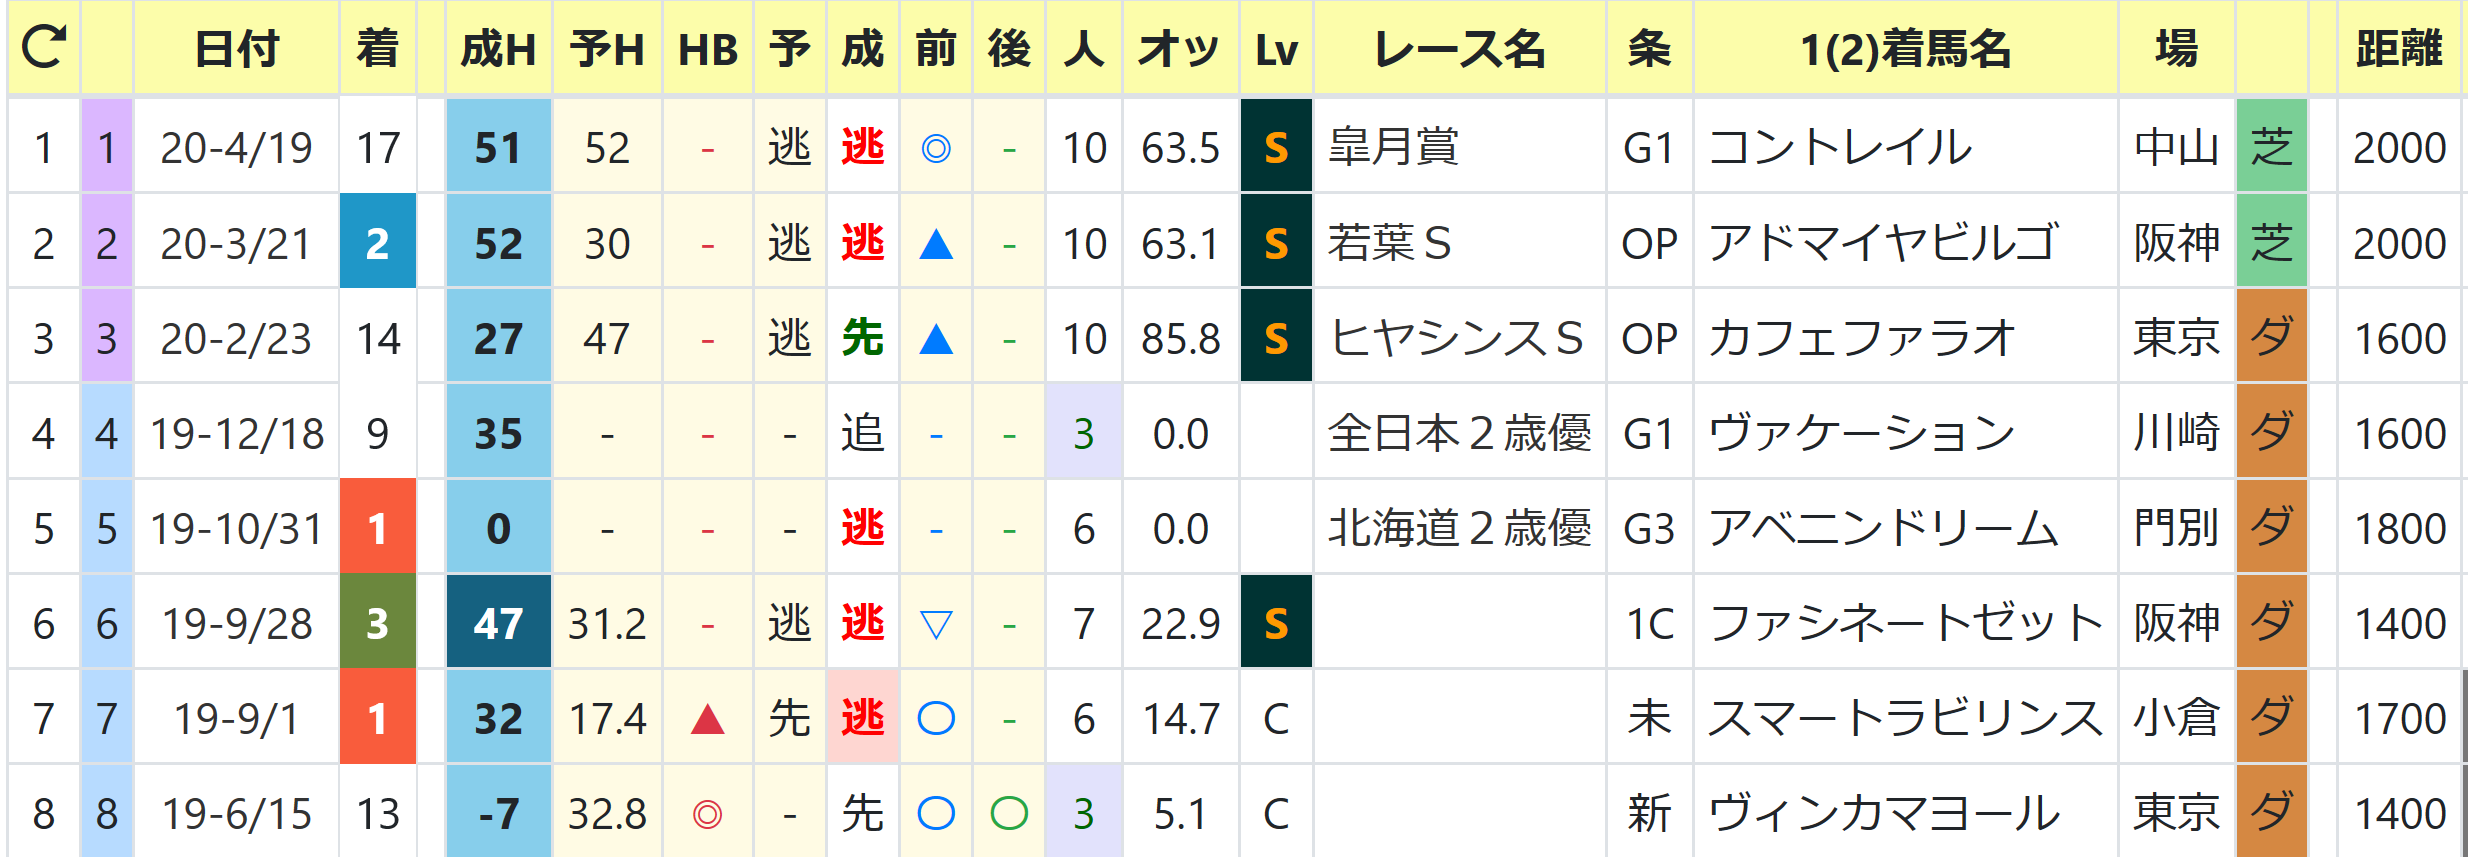The height and width of the screenshot is (857, 2468).
Task: Click the blue 2nd place finish cell
Action: click(x=377, y=244)
